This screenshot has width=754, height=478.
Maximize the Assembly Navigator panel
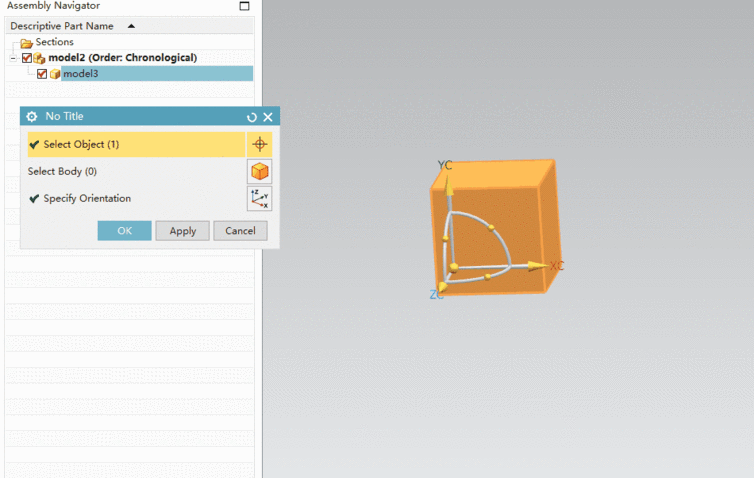coord(244,6)
